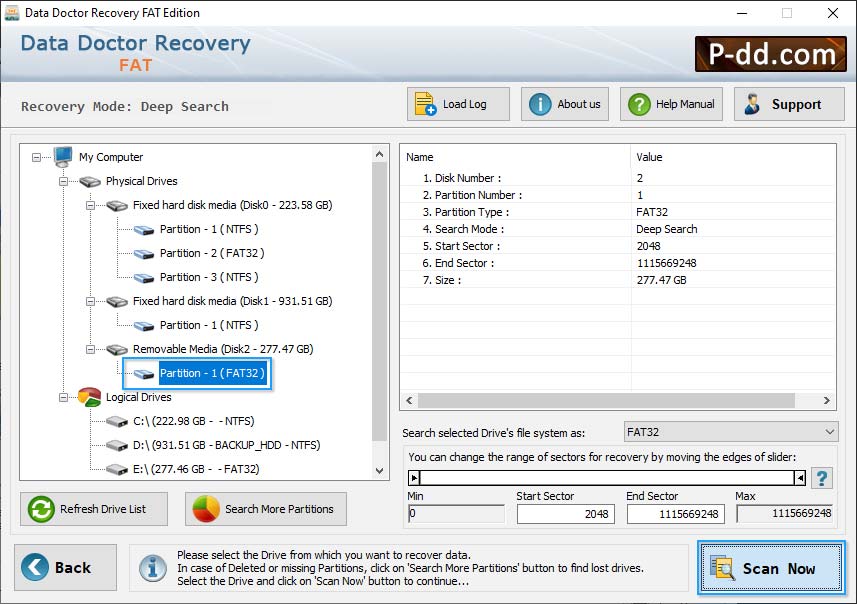Click the Back arrow icon
The image size is (857, 604).
[35, 567]
